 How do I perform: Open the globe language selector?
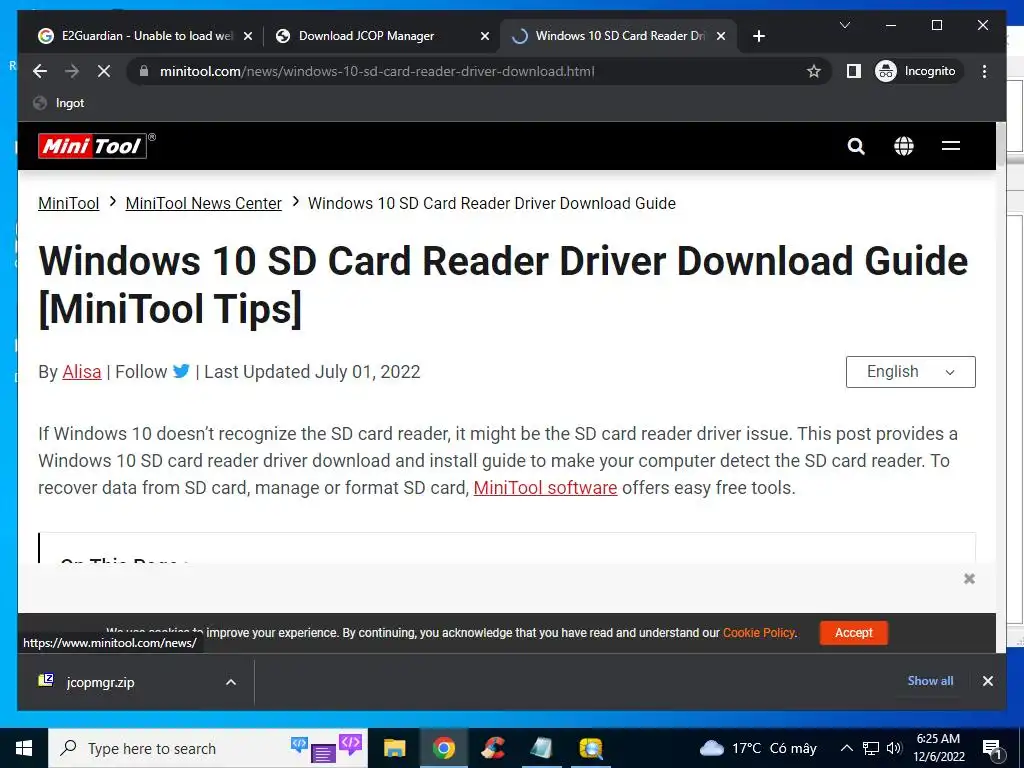[904, 146]
